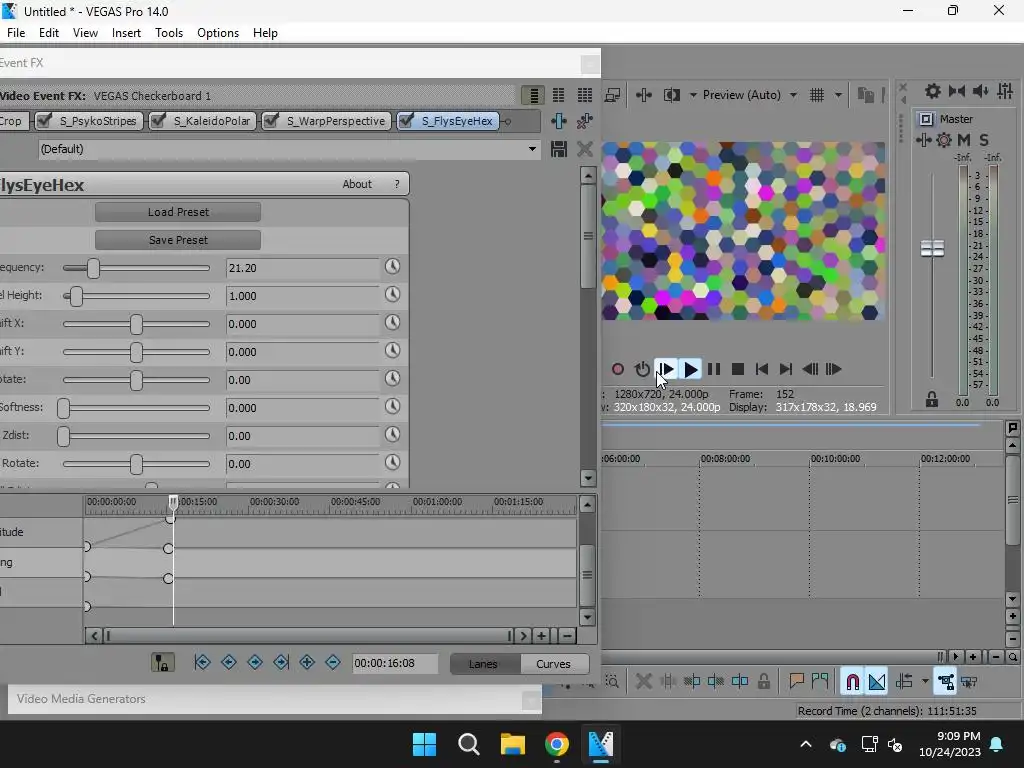1024x768 pixels.
Task: Click the Play button in preview
Action: [690, 369]
